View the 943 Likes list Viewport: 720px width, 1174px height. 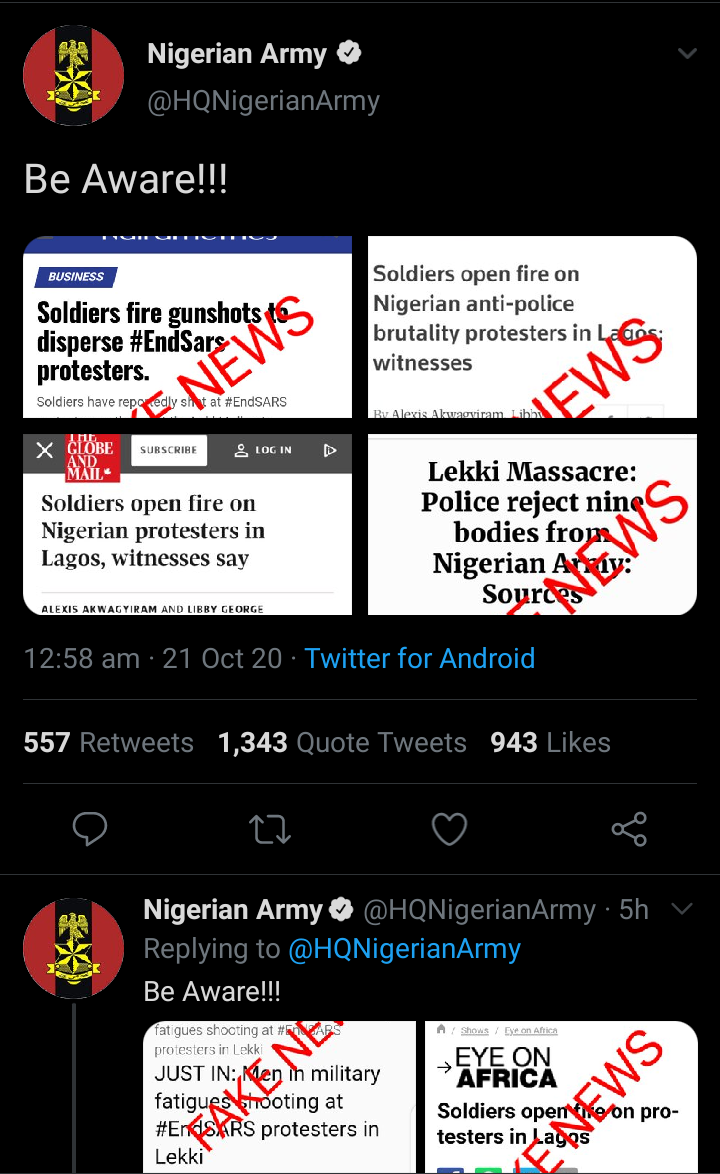coord(550,742)
